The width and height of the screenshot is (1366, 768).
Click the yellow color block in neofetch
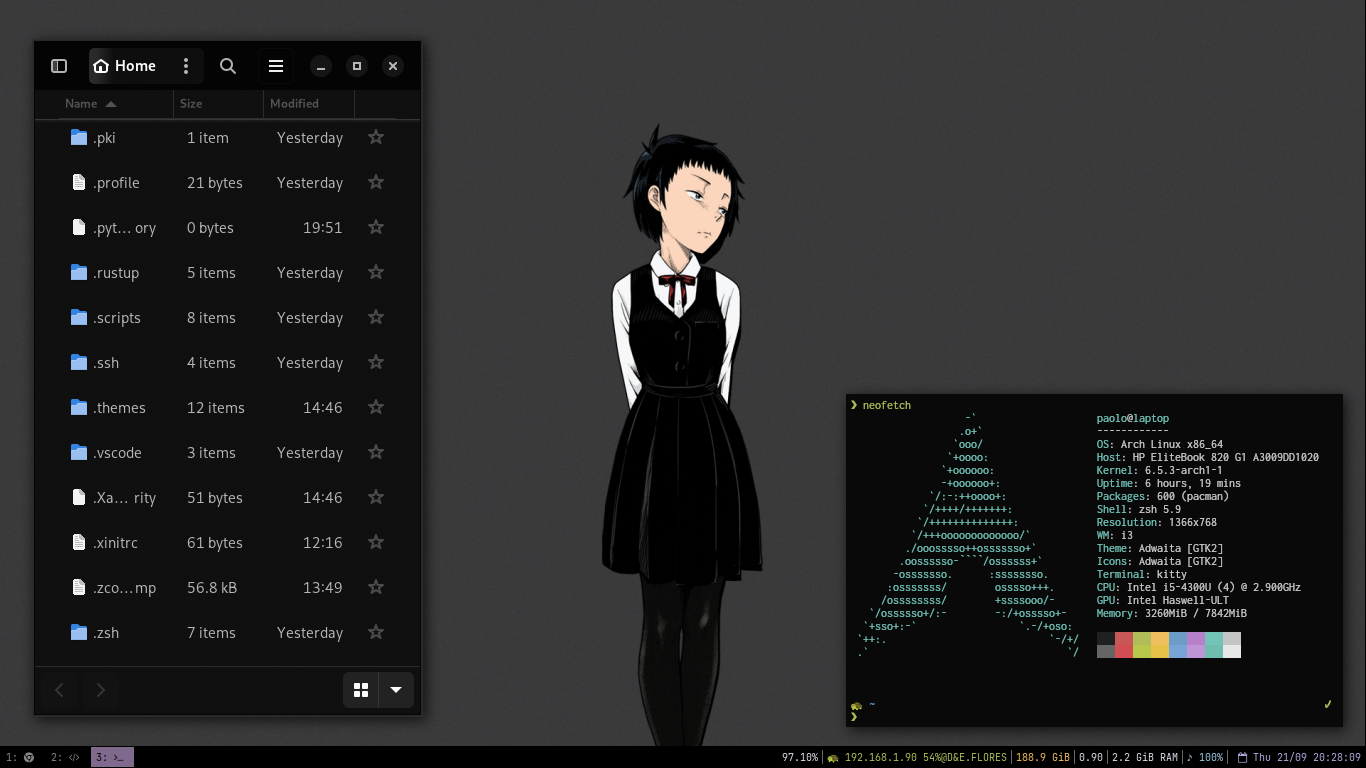pos(1160,645)
